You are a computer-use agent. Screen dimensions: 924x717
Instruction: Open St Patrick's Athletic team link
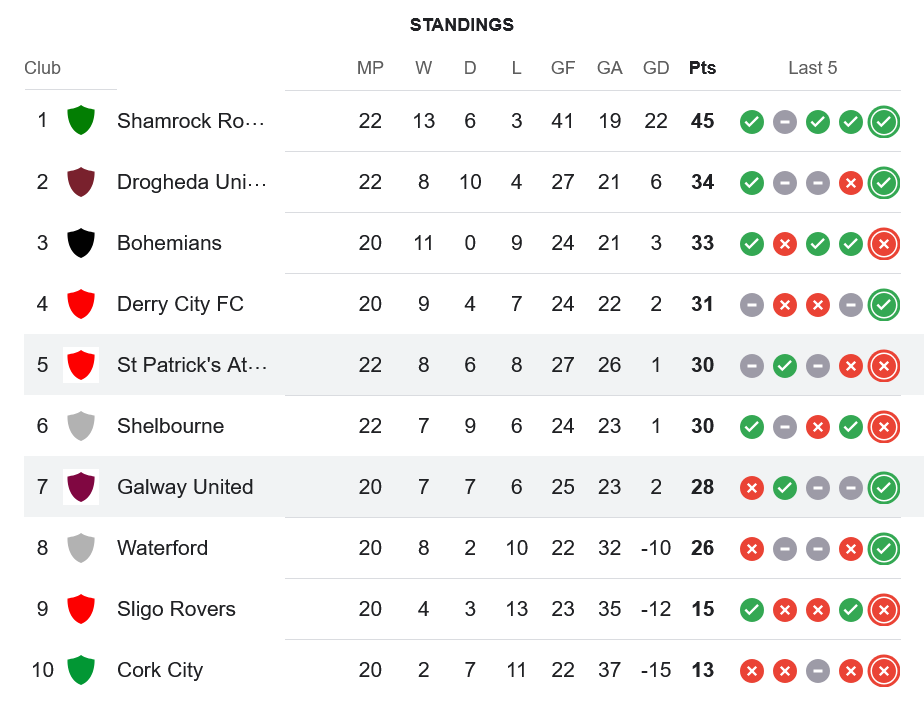click(x=191, y=365)
